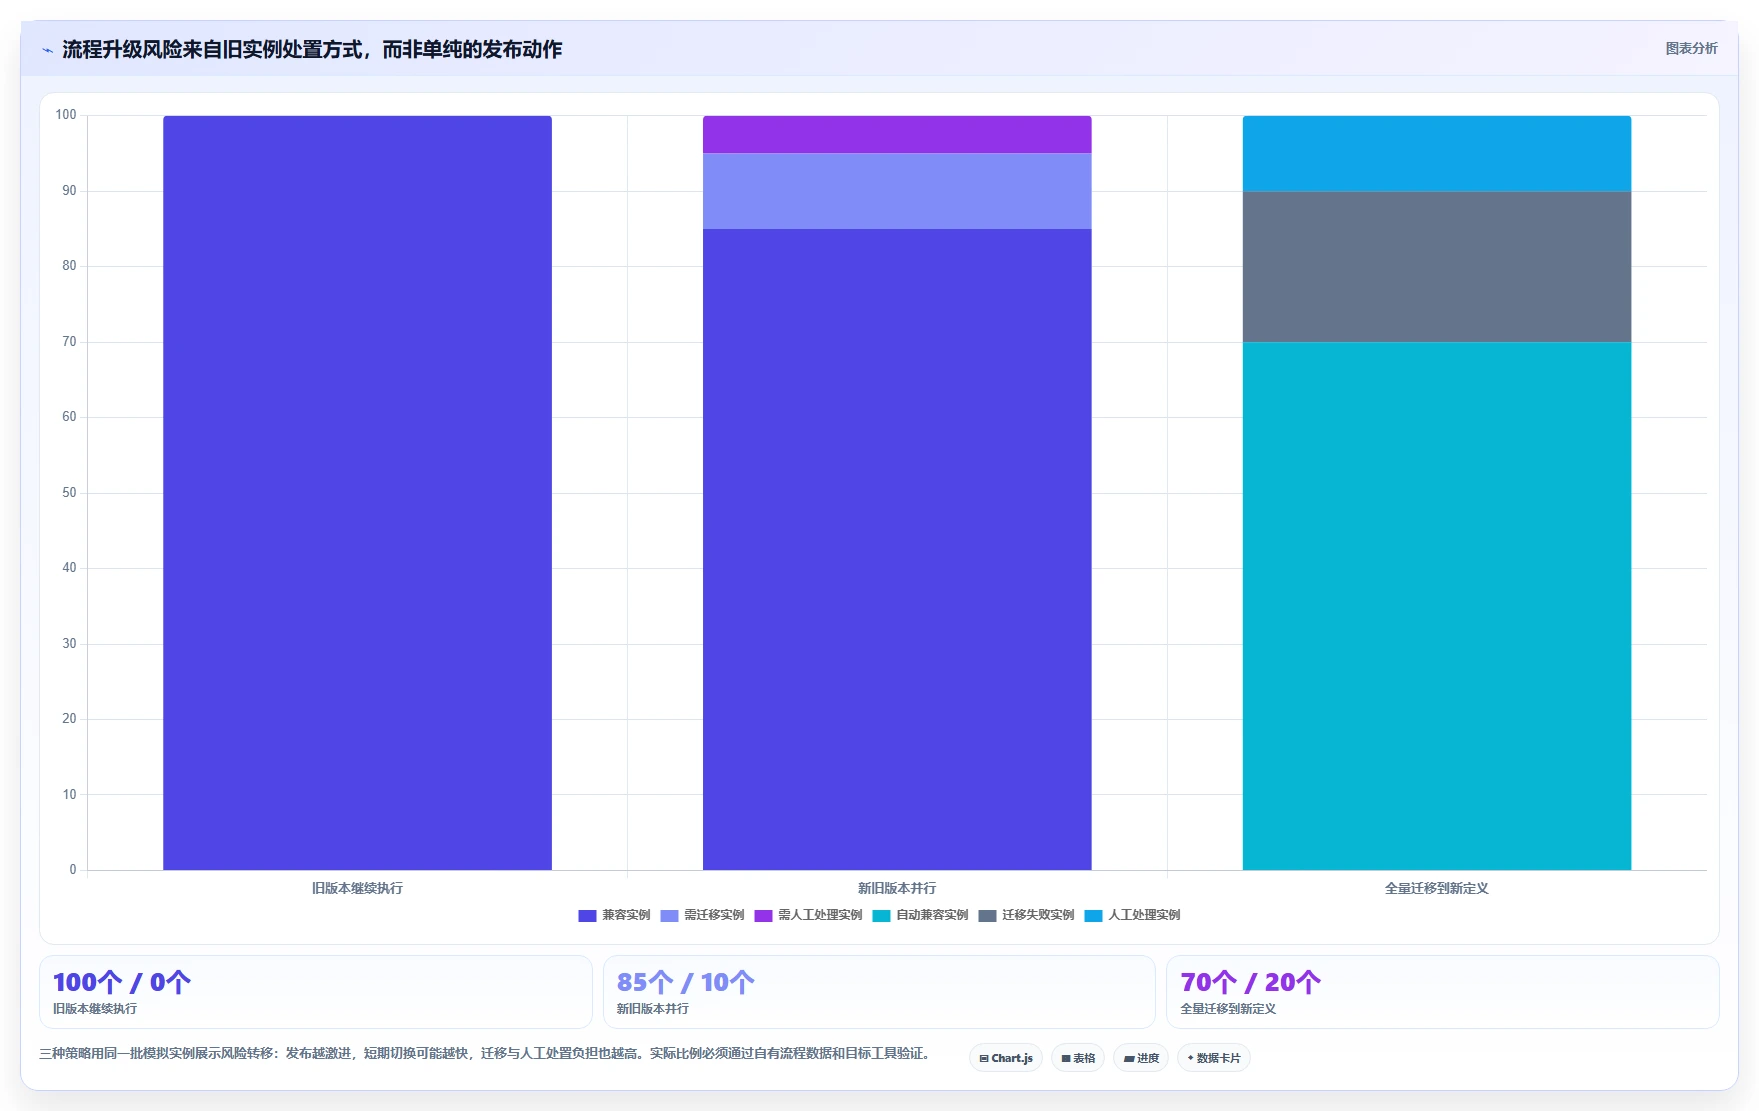Click the top blue 人工处理 segment of 全量迁移 bar
Image resolution: width=1759 pixels, height=1111 pixels.
click(1437, 153)
